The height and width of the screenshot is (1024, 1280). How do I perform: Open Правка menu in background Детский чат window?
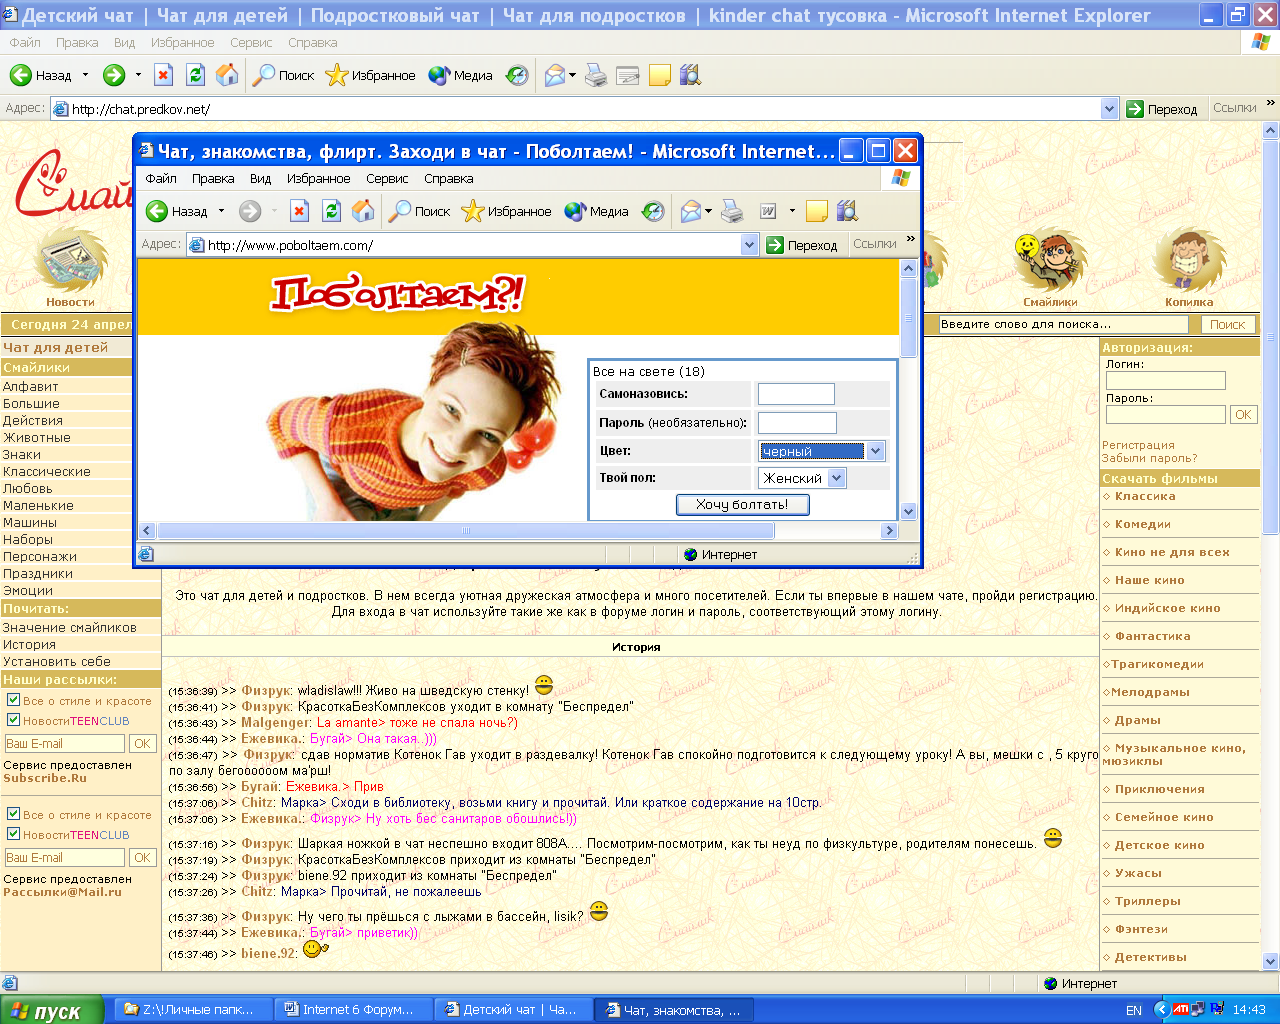(x=77, y=42)
